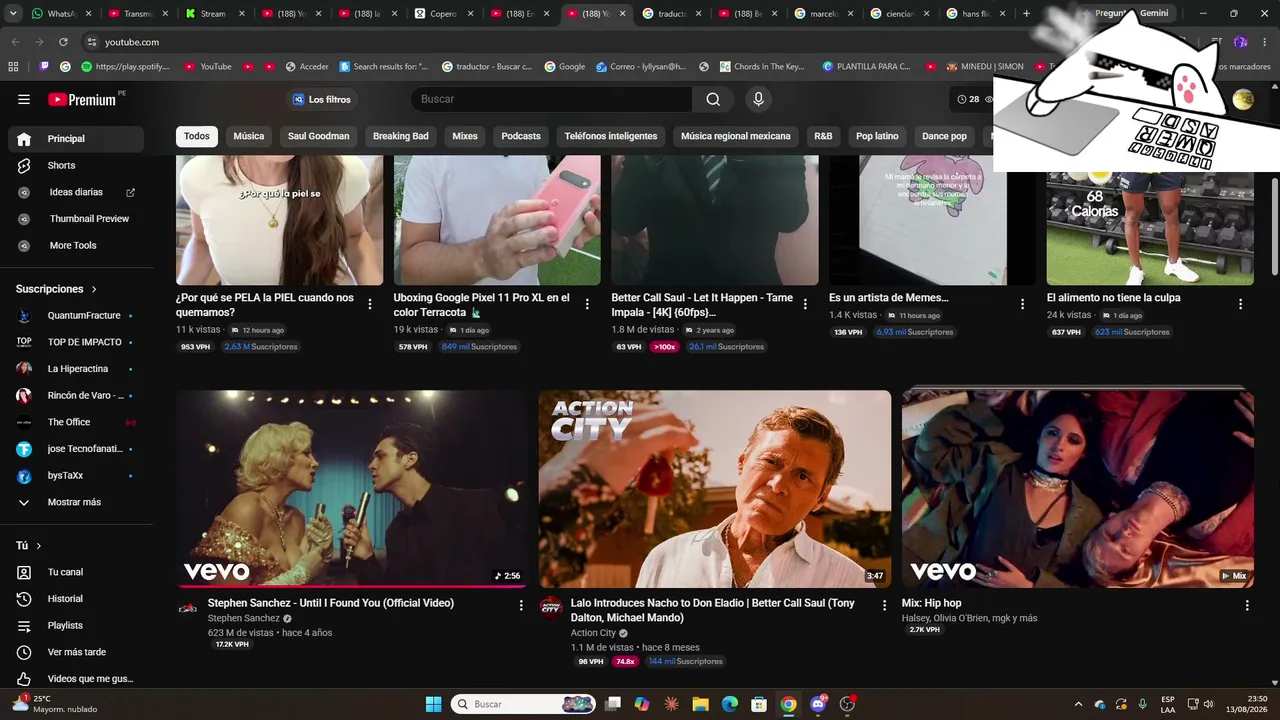Screen dimensions: 1280x720
Task: Open Ver más tarde list
Action: click(76, 652)
